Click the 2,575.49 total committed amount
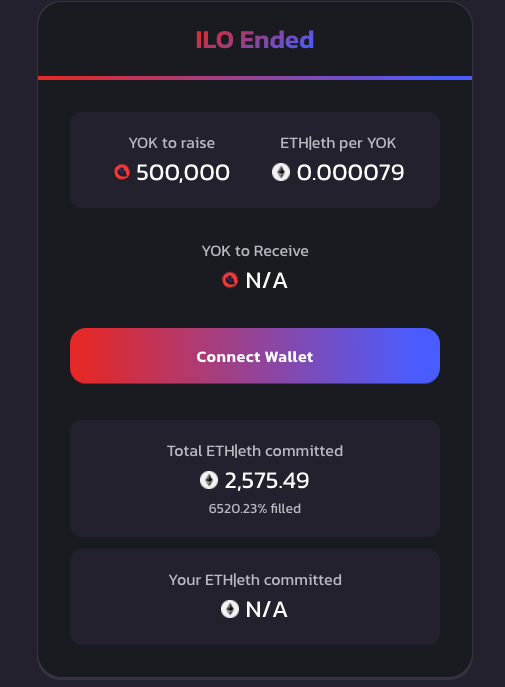The width and height of the screenshot is (505, 687). click(267, 481)
